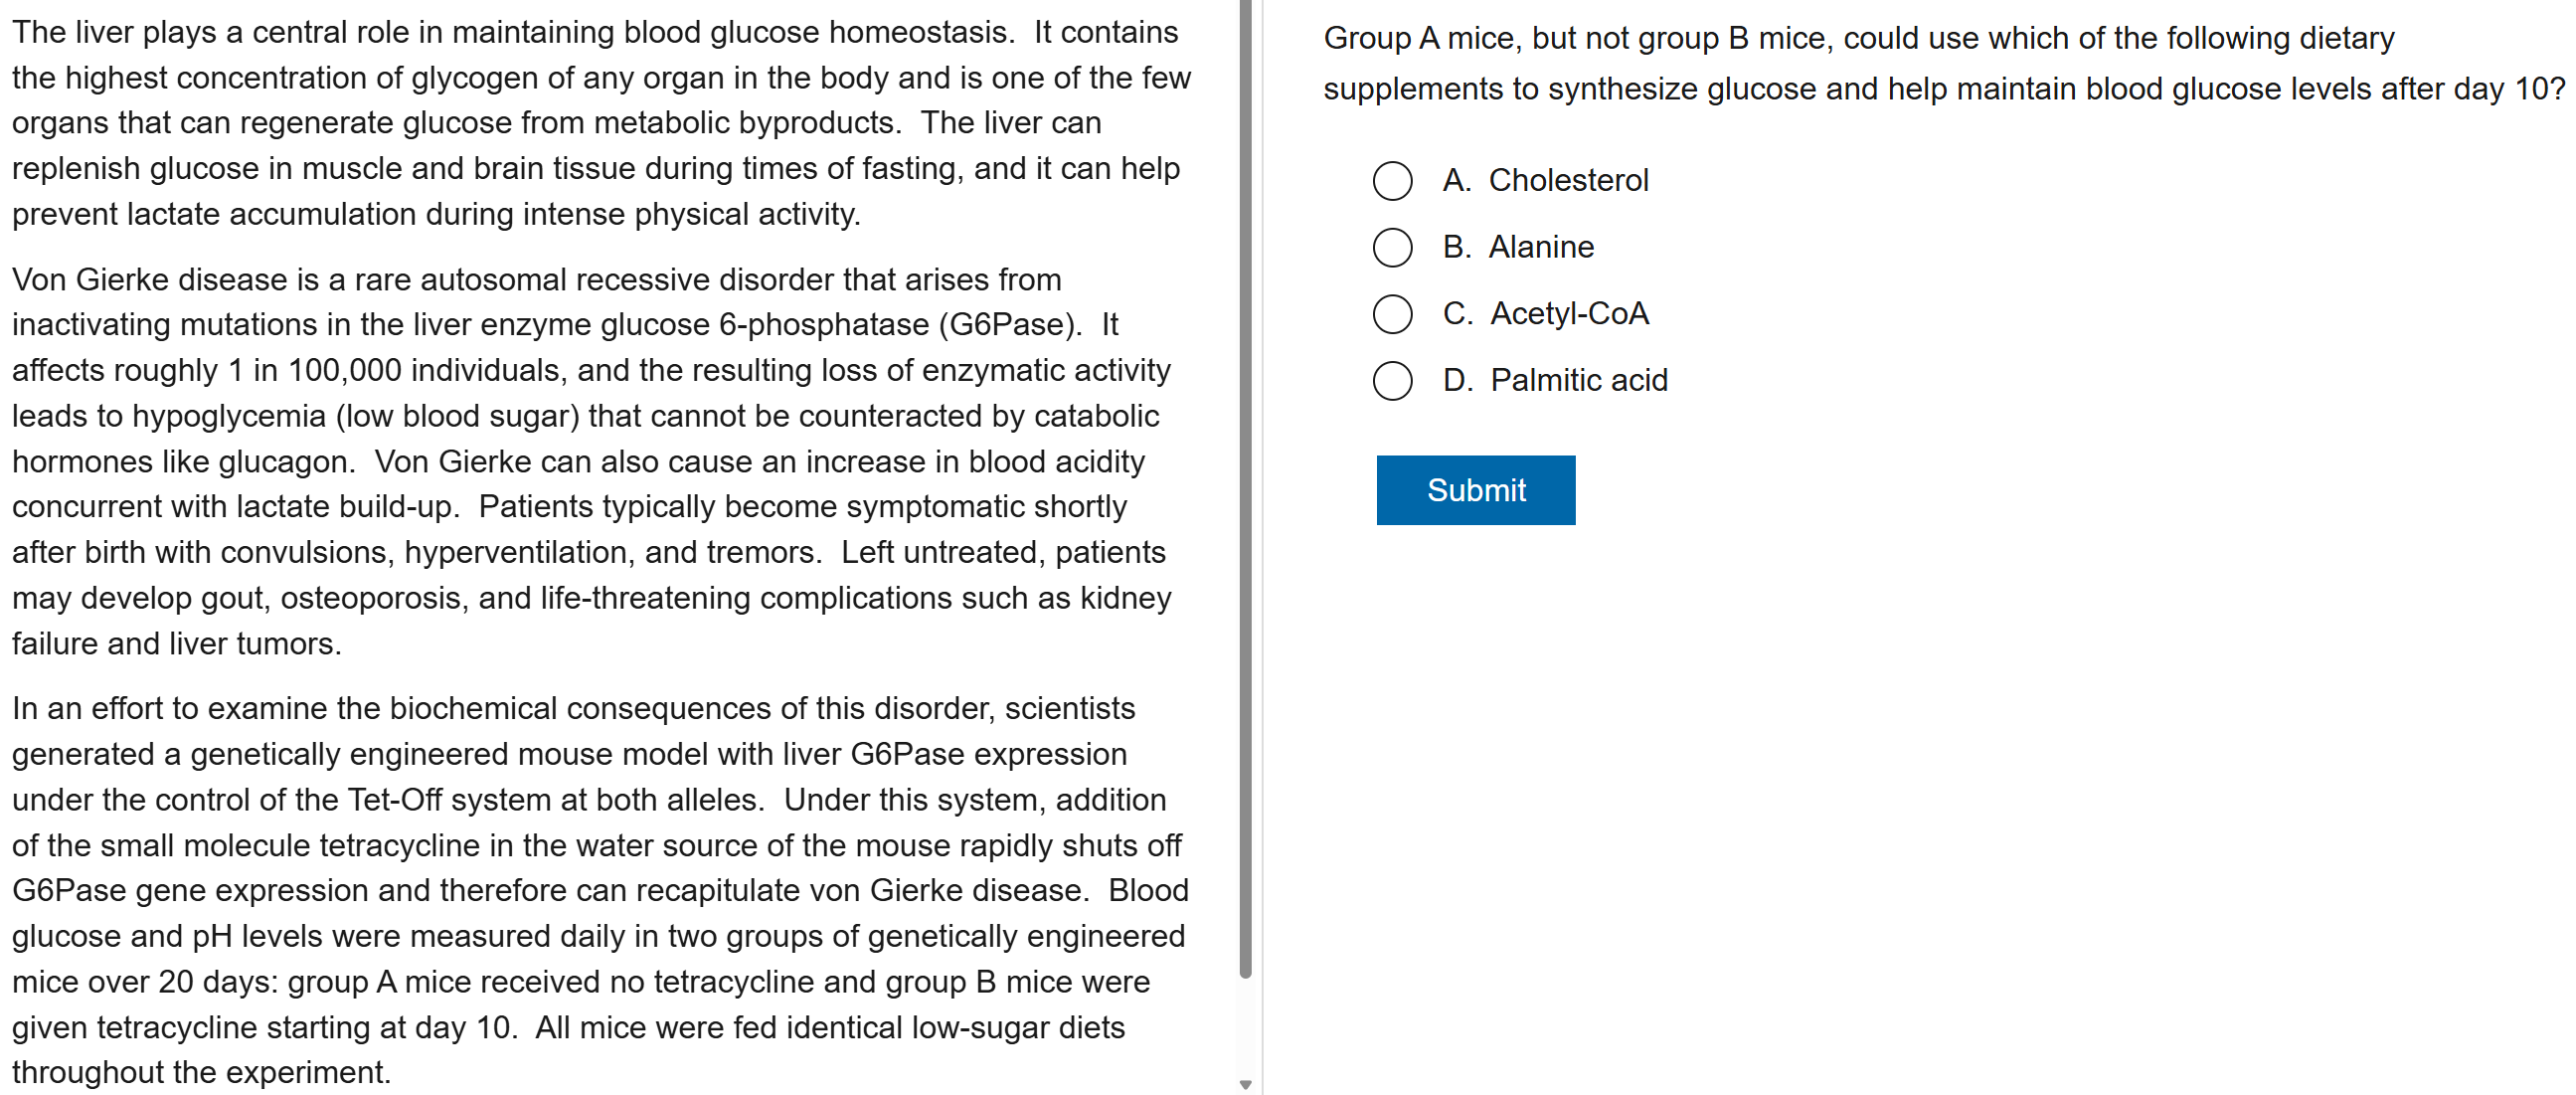Choose the Alanine radio option

[x=1392, y=247]
